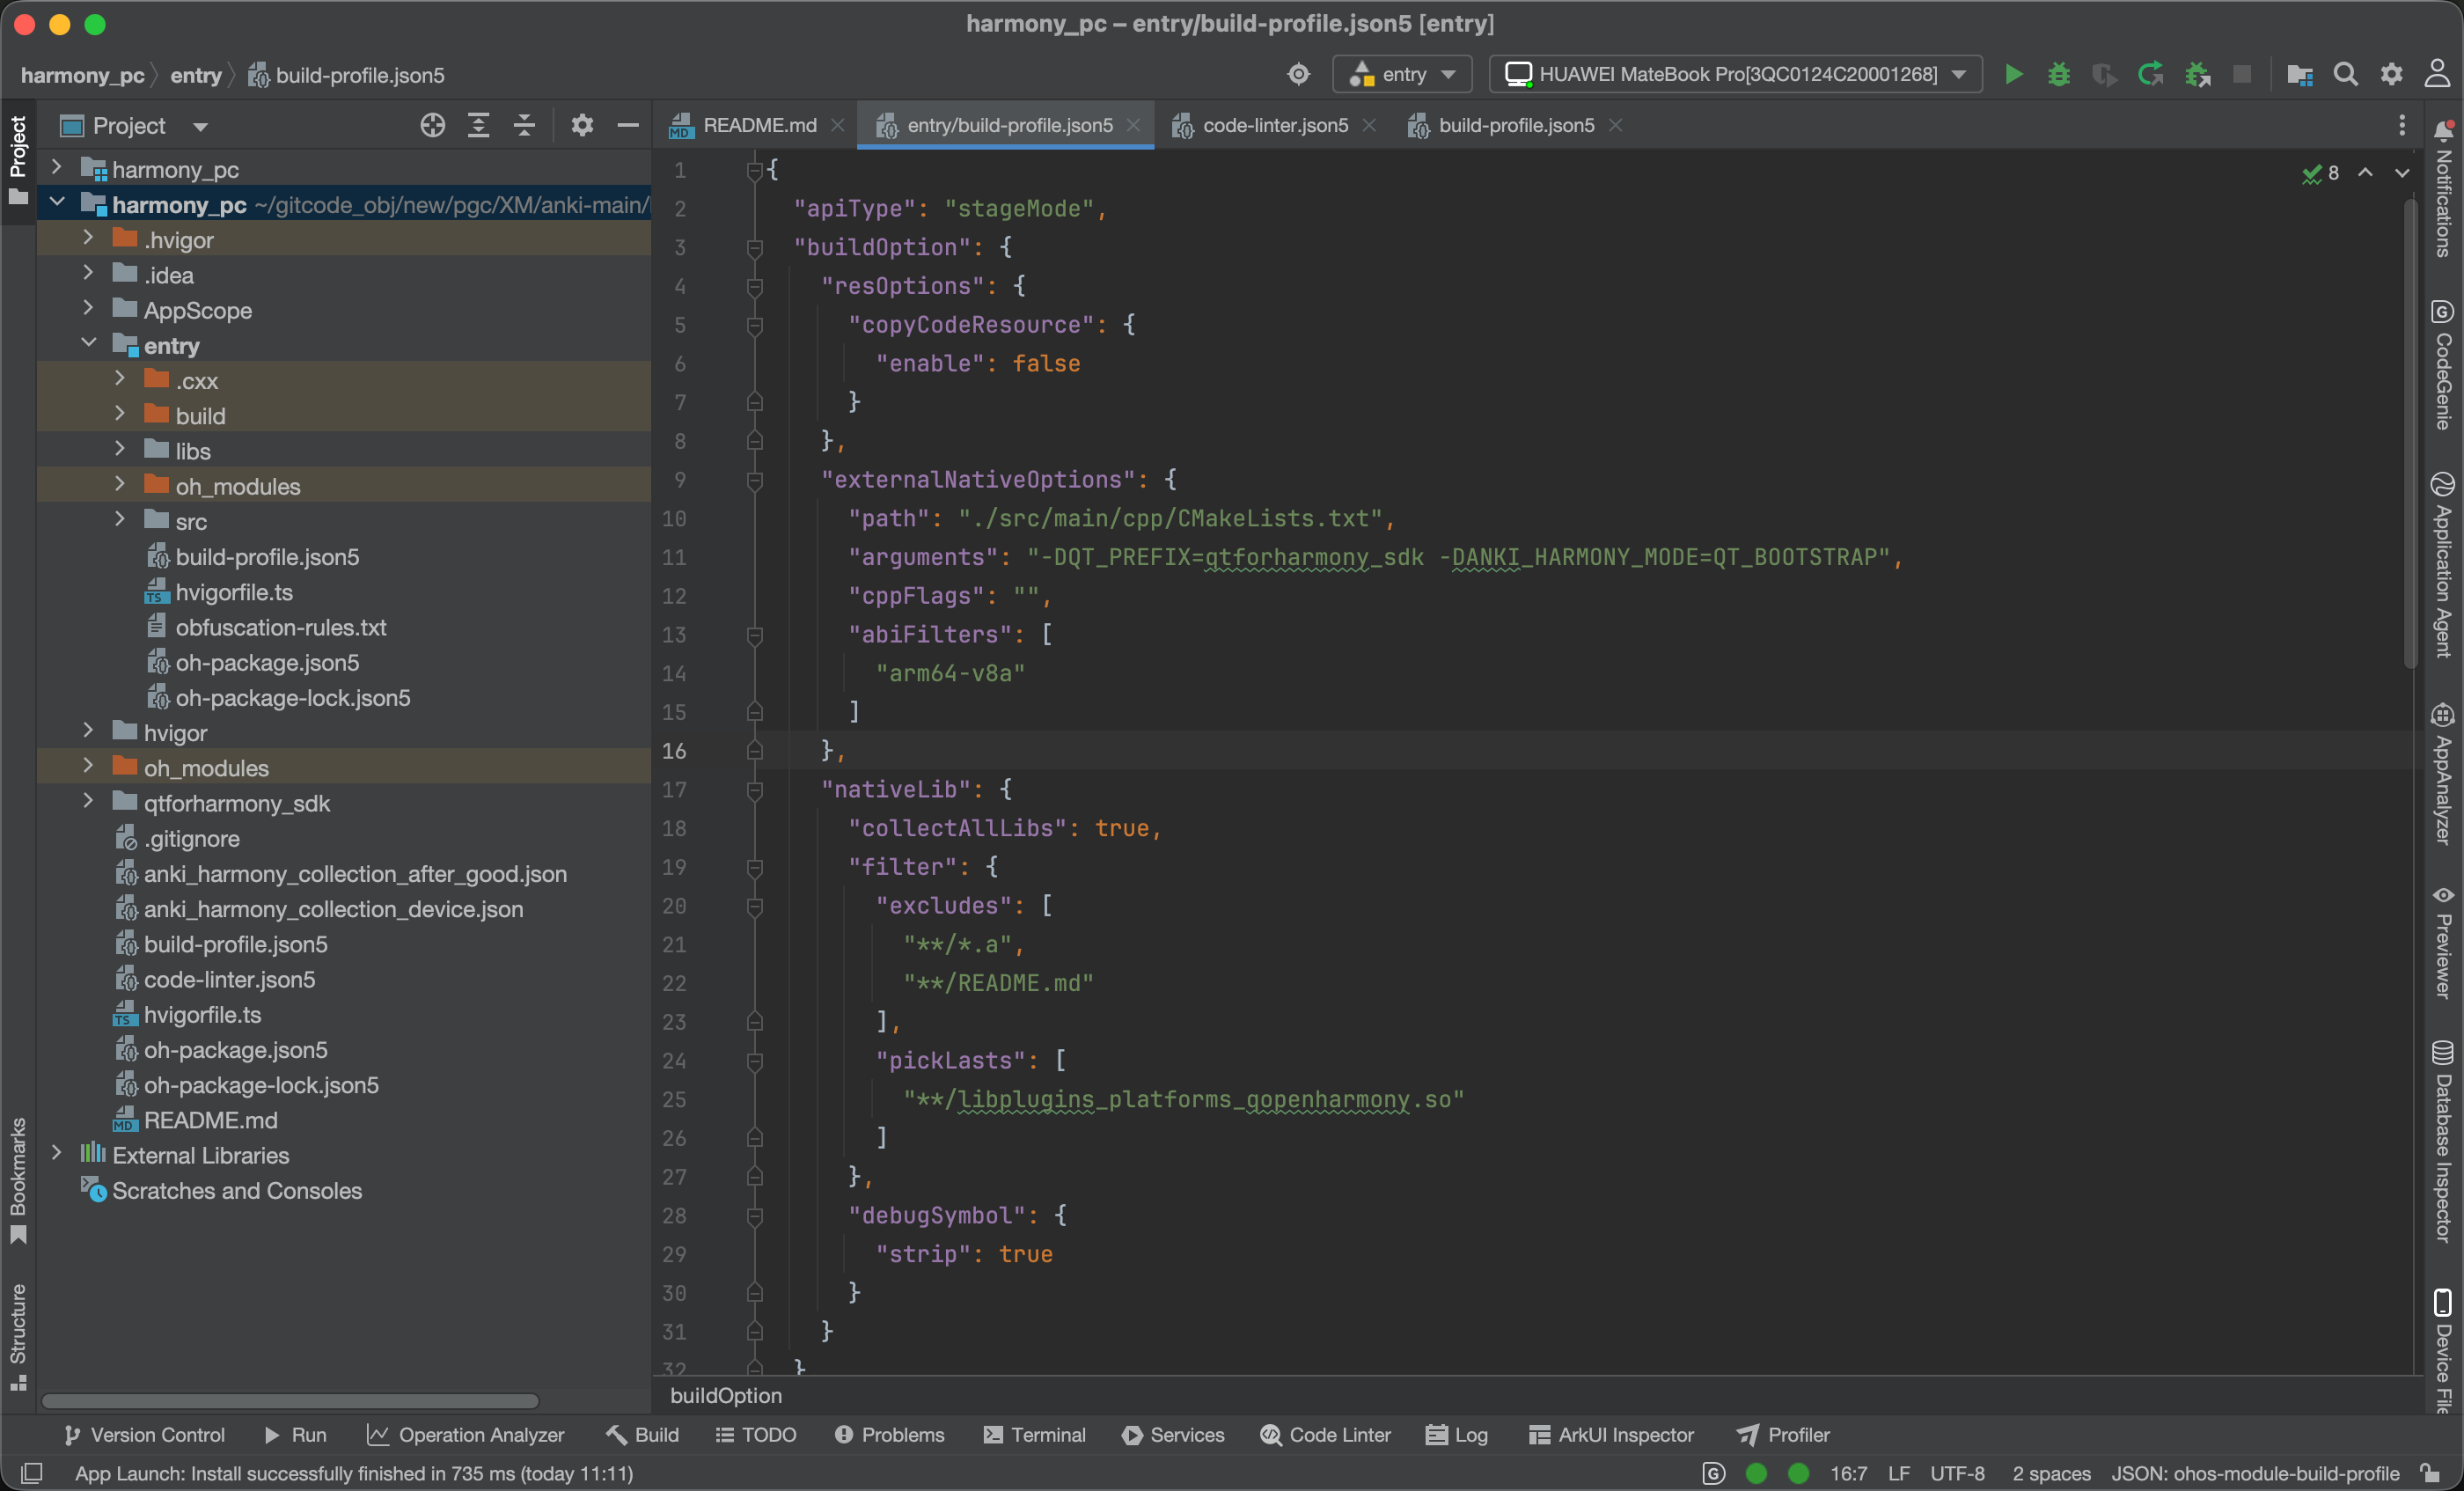Expand all items in the Project panel
The height and width of the screenshot is (1491, 2464).
[x=479, y=126]
